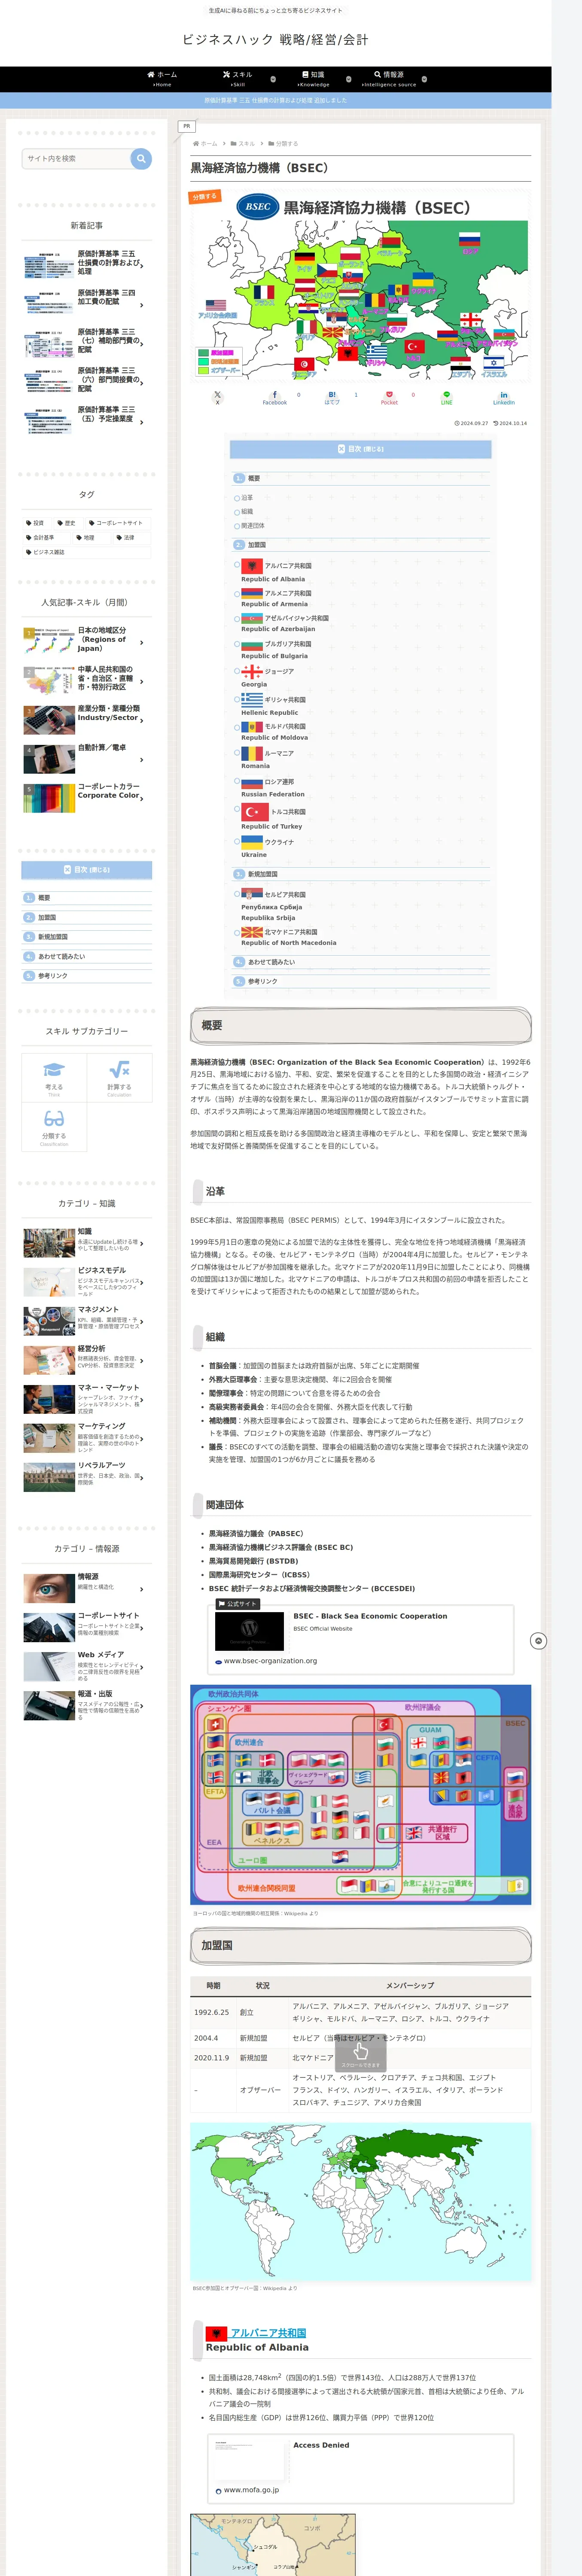Click the ビジネスハック site title
The image size is (582, 2576).
(x=275, y=40)
